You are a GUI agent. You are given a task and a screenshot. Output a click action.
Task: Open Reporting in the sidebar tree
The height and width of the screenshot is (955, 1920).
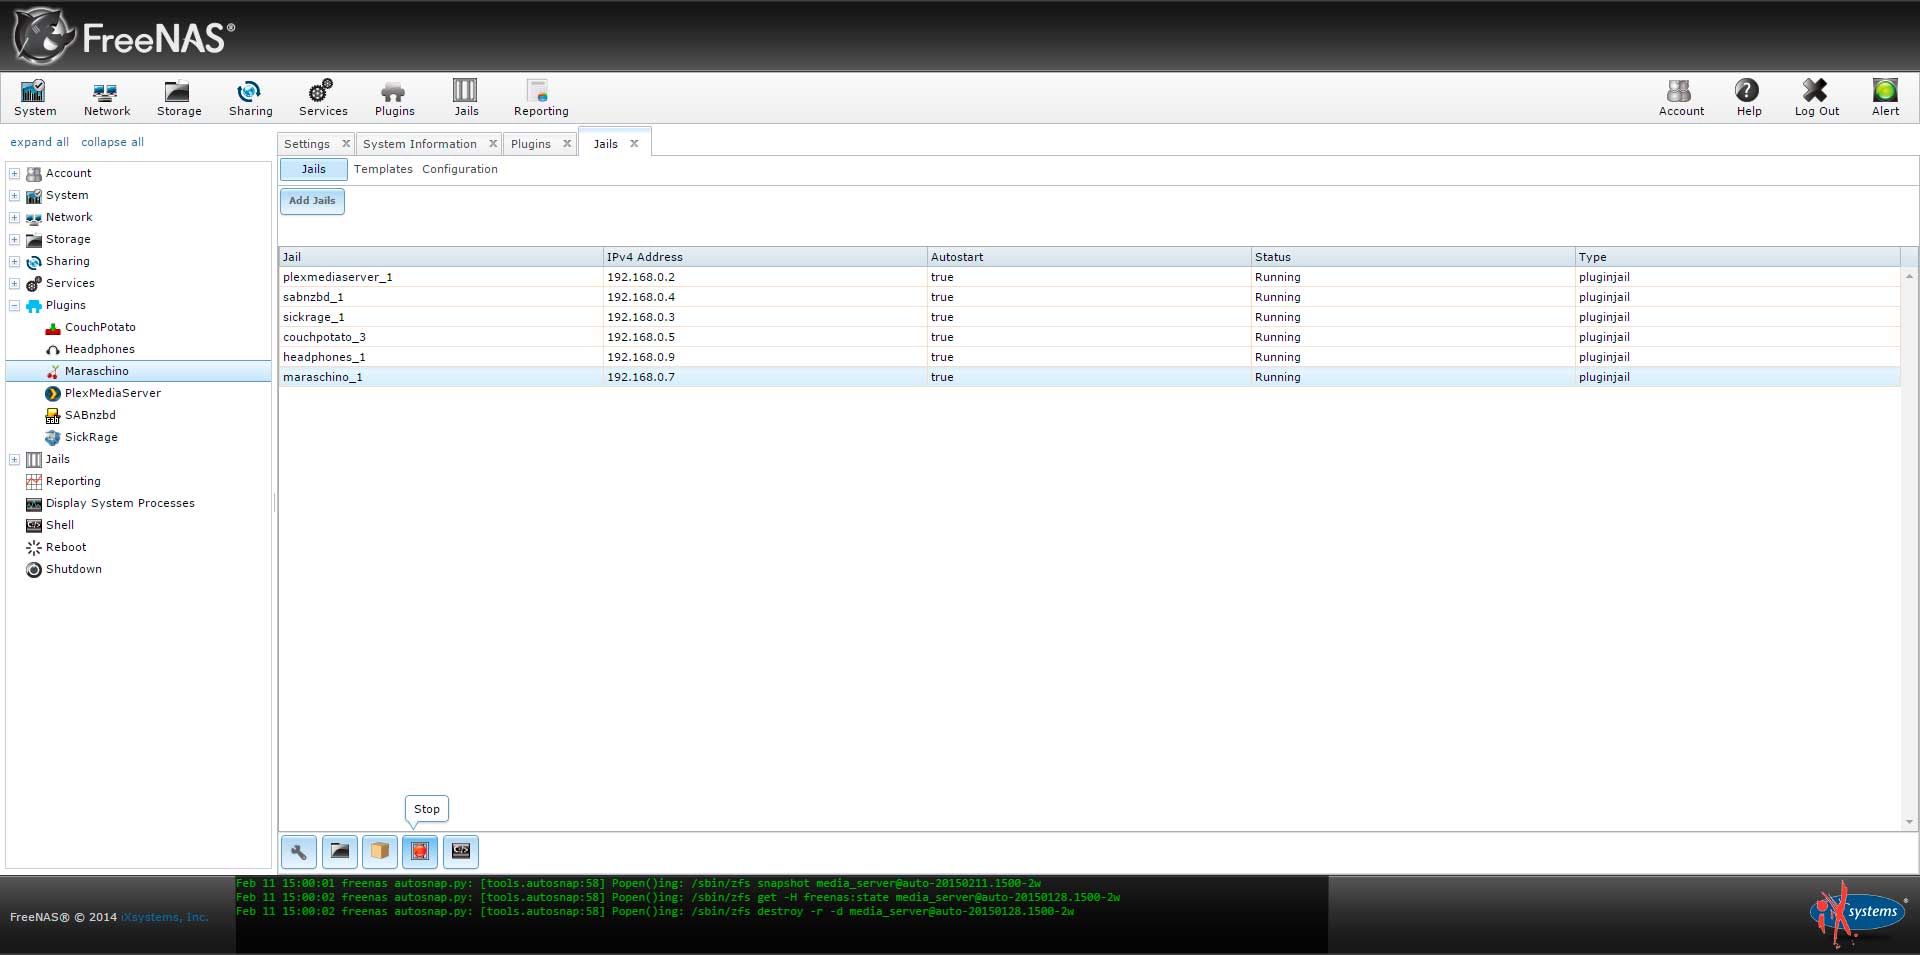[73, 481]
